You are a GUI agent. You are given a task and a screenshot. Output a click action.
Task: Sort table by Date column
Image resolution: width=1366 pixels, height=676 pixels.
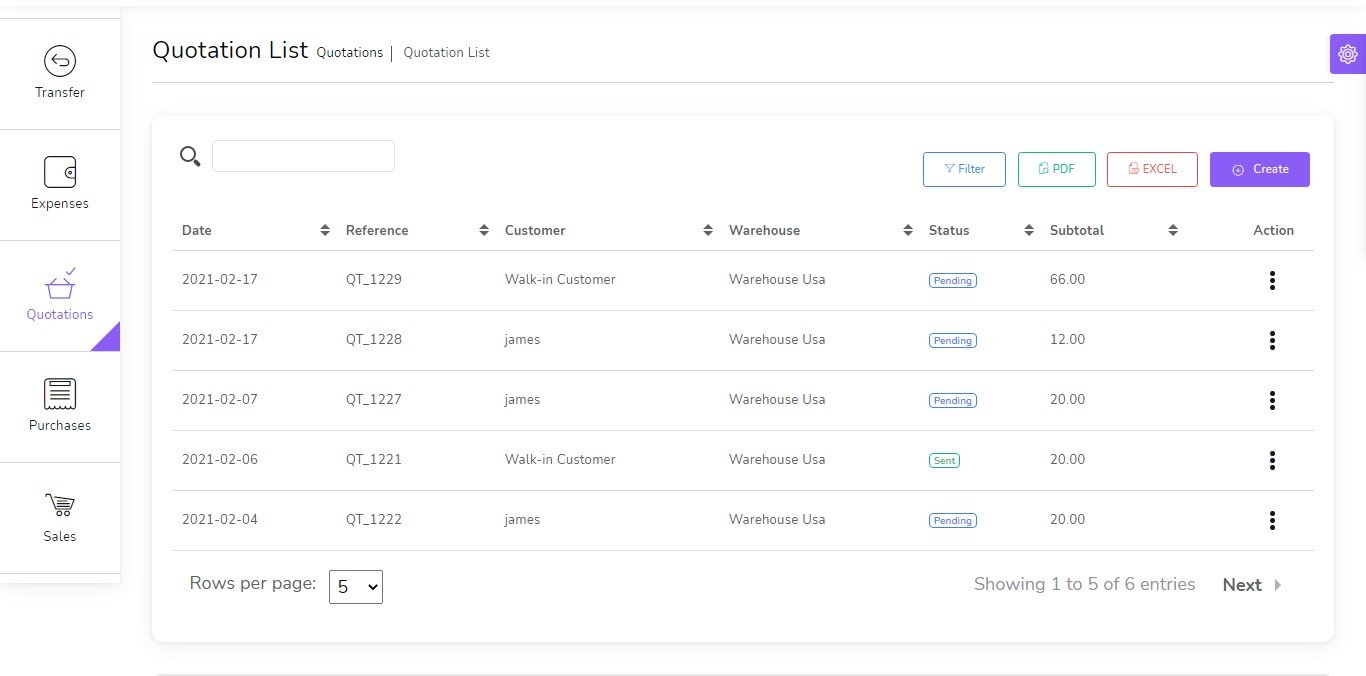(325, 231)
